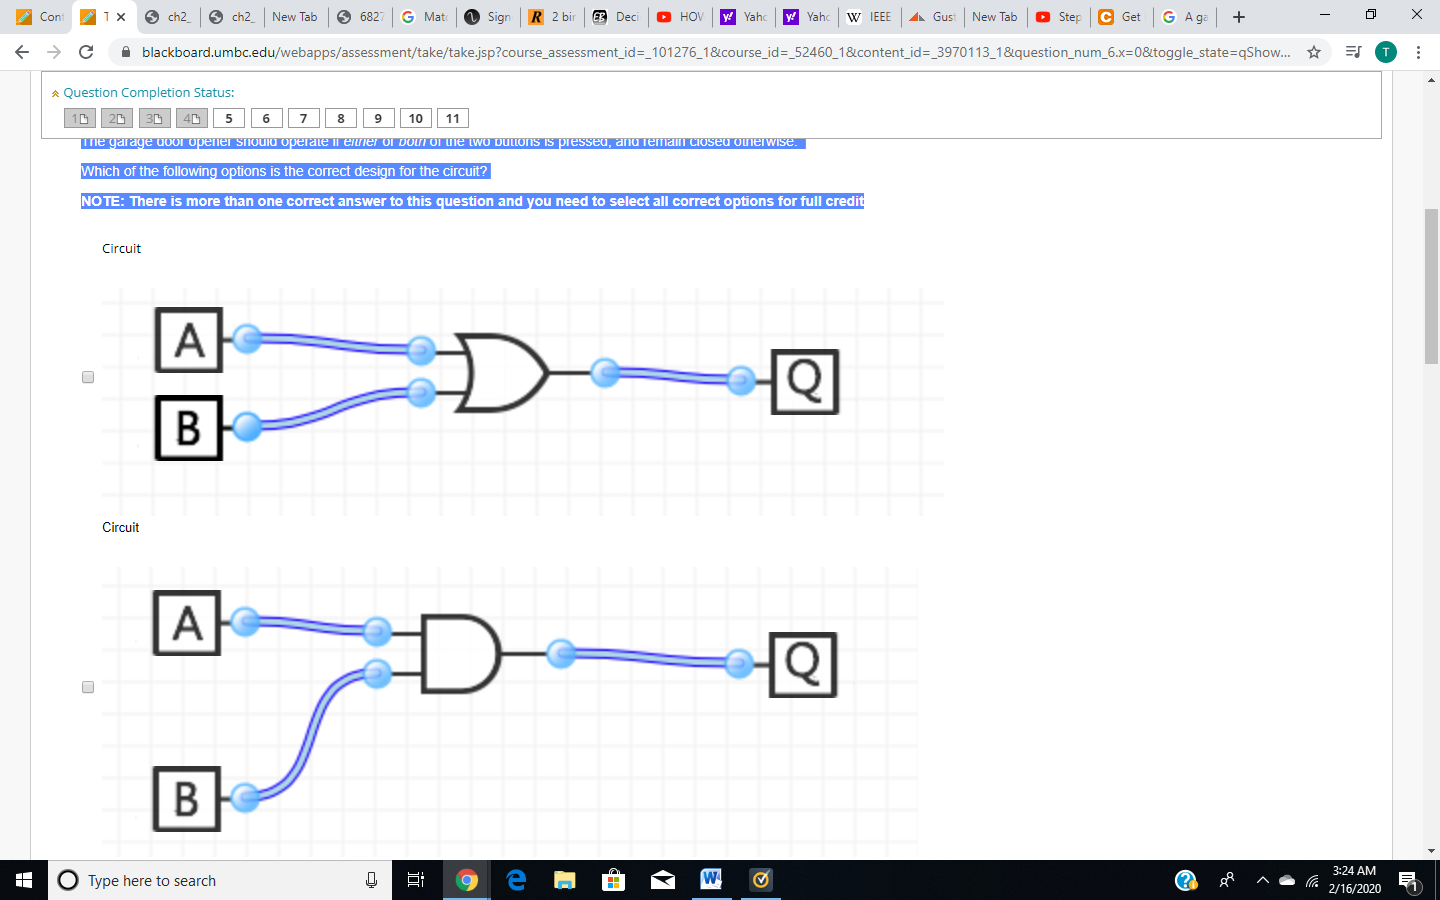Click the taskbar search box

click(x=220, y=880)
